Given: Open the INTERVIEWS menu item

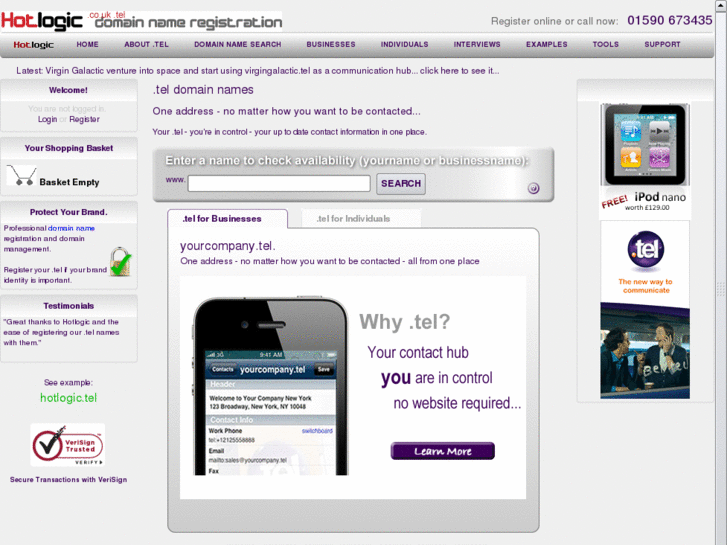Looking at the screenshot, I should click(477, 45).
